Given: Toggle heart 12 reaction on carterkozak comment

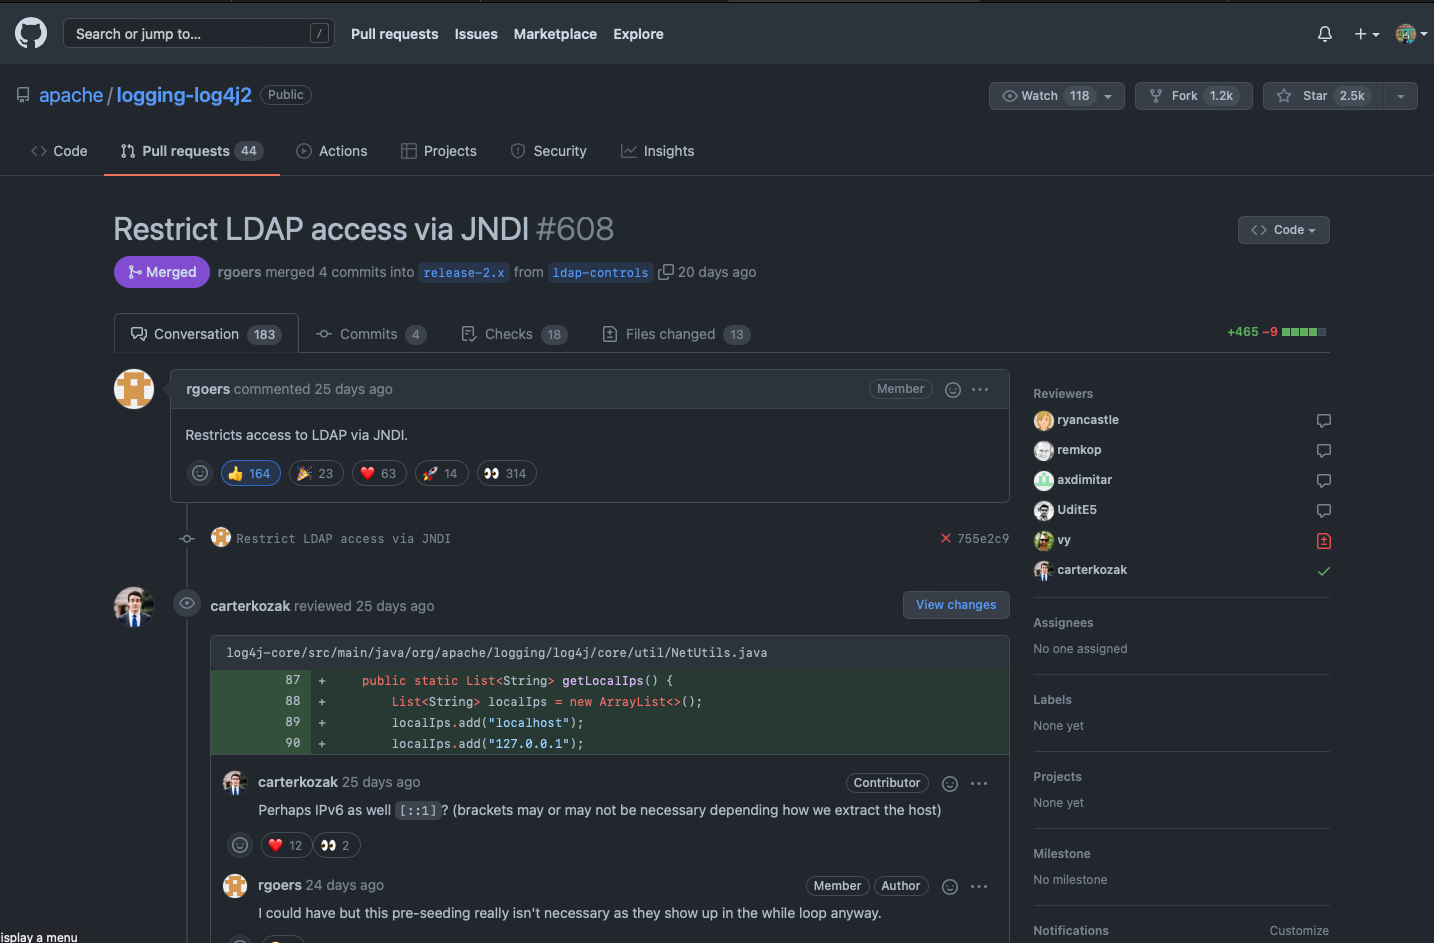Looking at the screenshot, I should (286, 845).
